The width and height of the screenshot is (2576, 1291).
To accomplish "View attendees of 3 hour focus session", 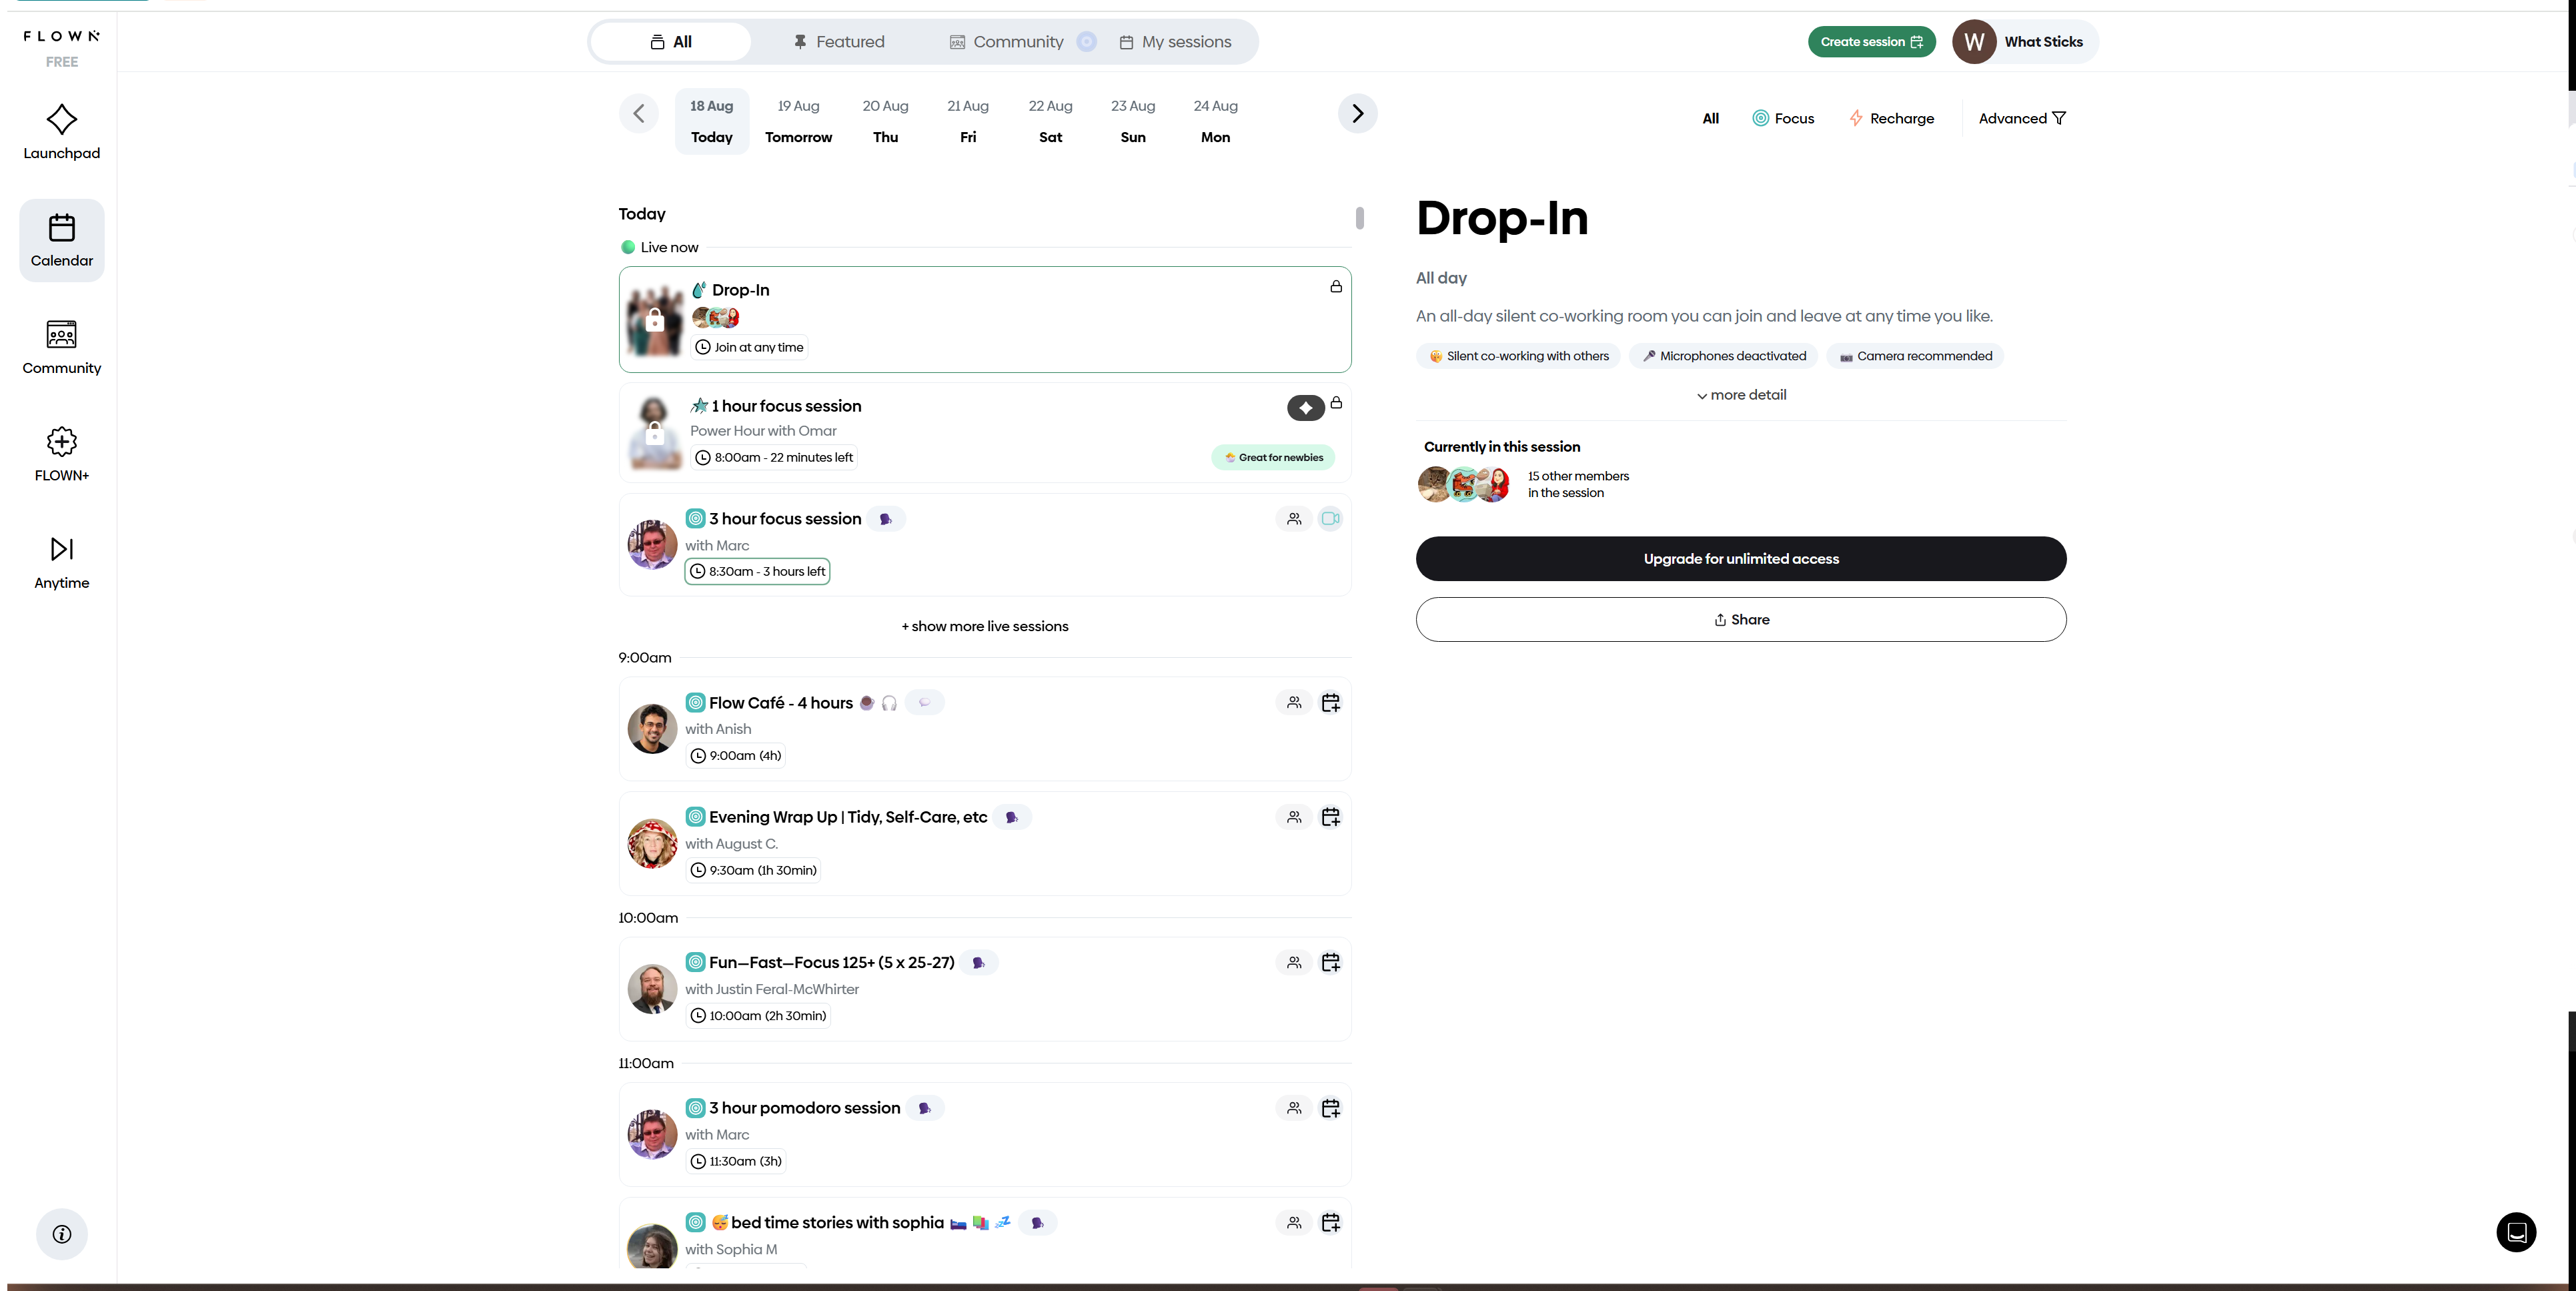I will 1294,518.
